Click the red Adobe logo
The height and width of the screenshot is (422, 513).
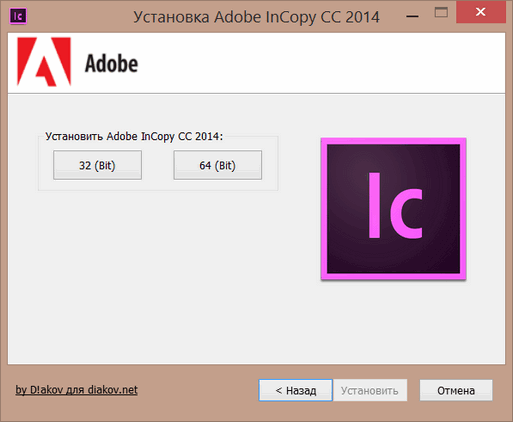(44, 62)
